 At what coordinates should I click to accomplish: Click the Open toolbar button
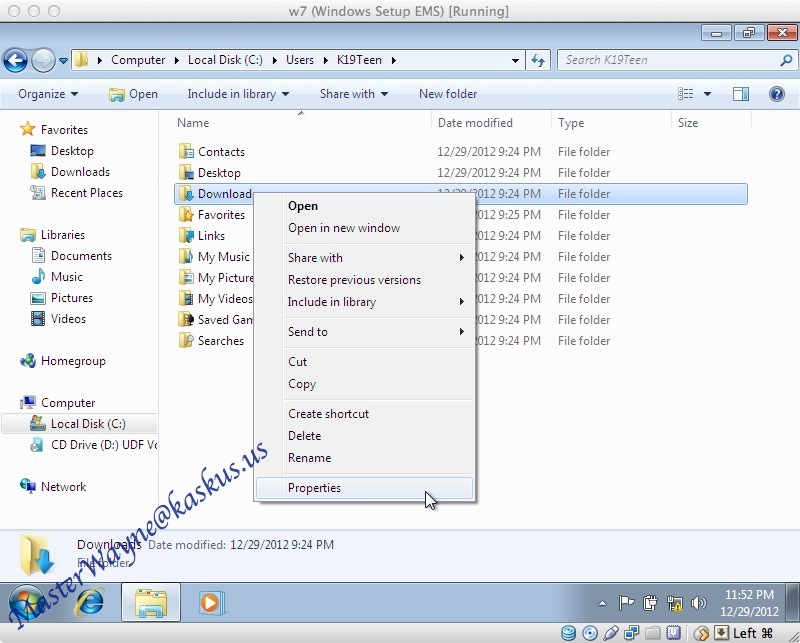133,94
